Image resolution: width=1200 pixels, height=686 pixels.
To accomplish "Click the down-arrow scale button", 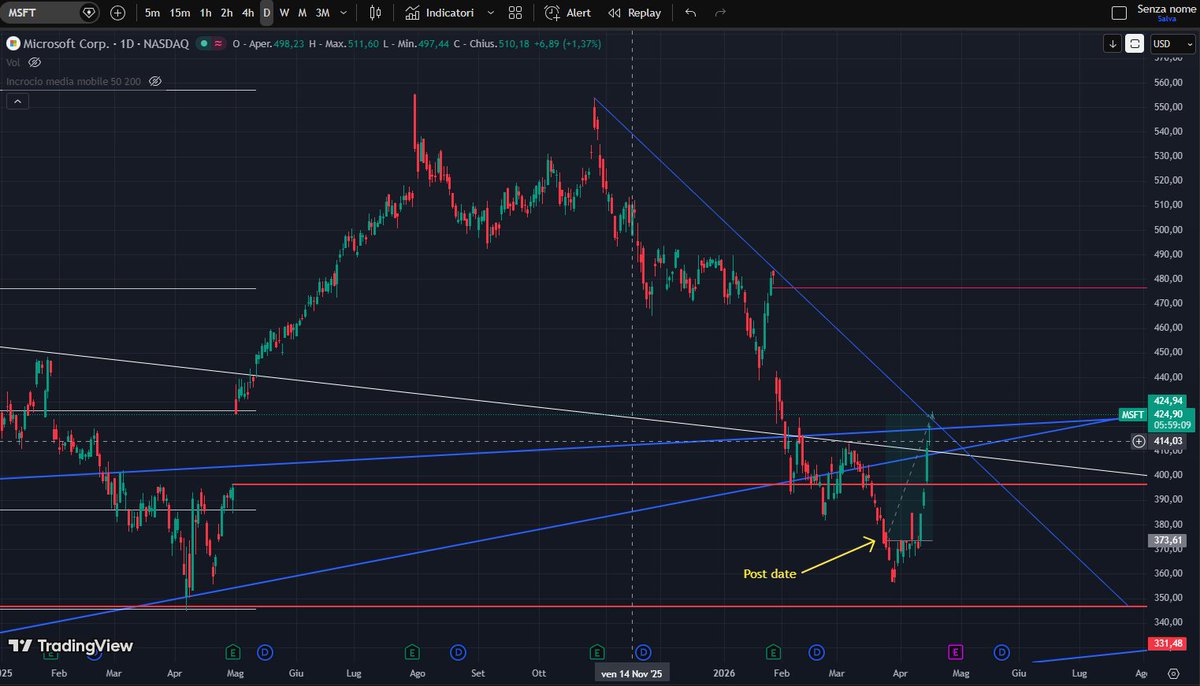I will 1113,44.
